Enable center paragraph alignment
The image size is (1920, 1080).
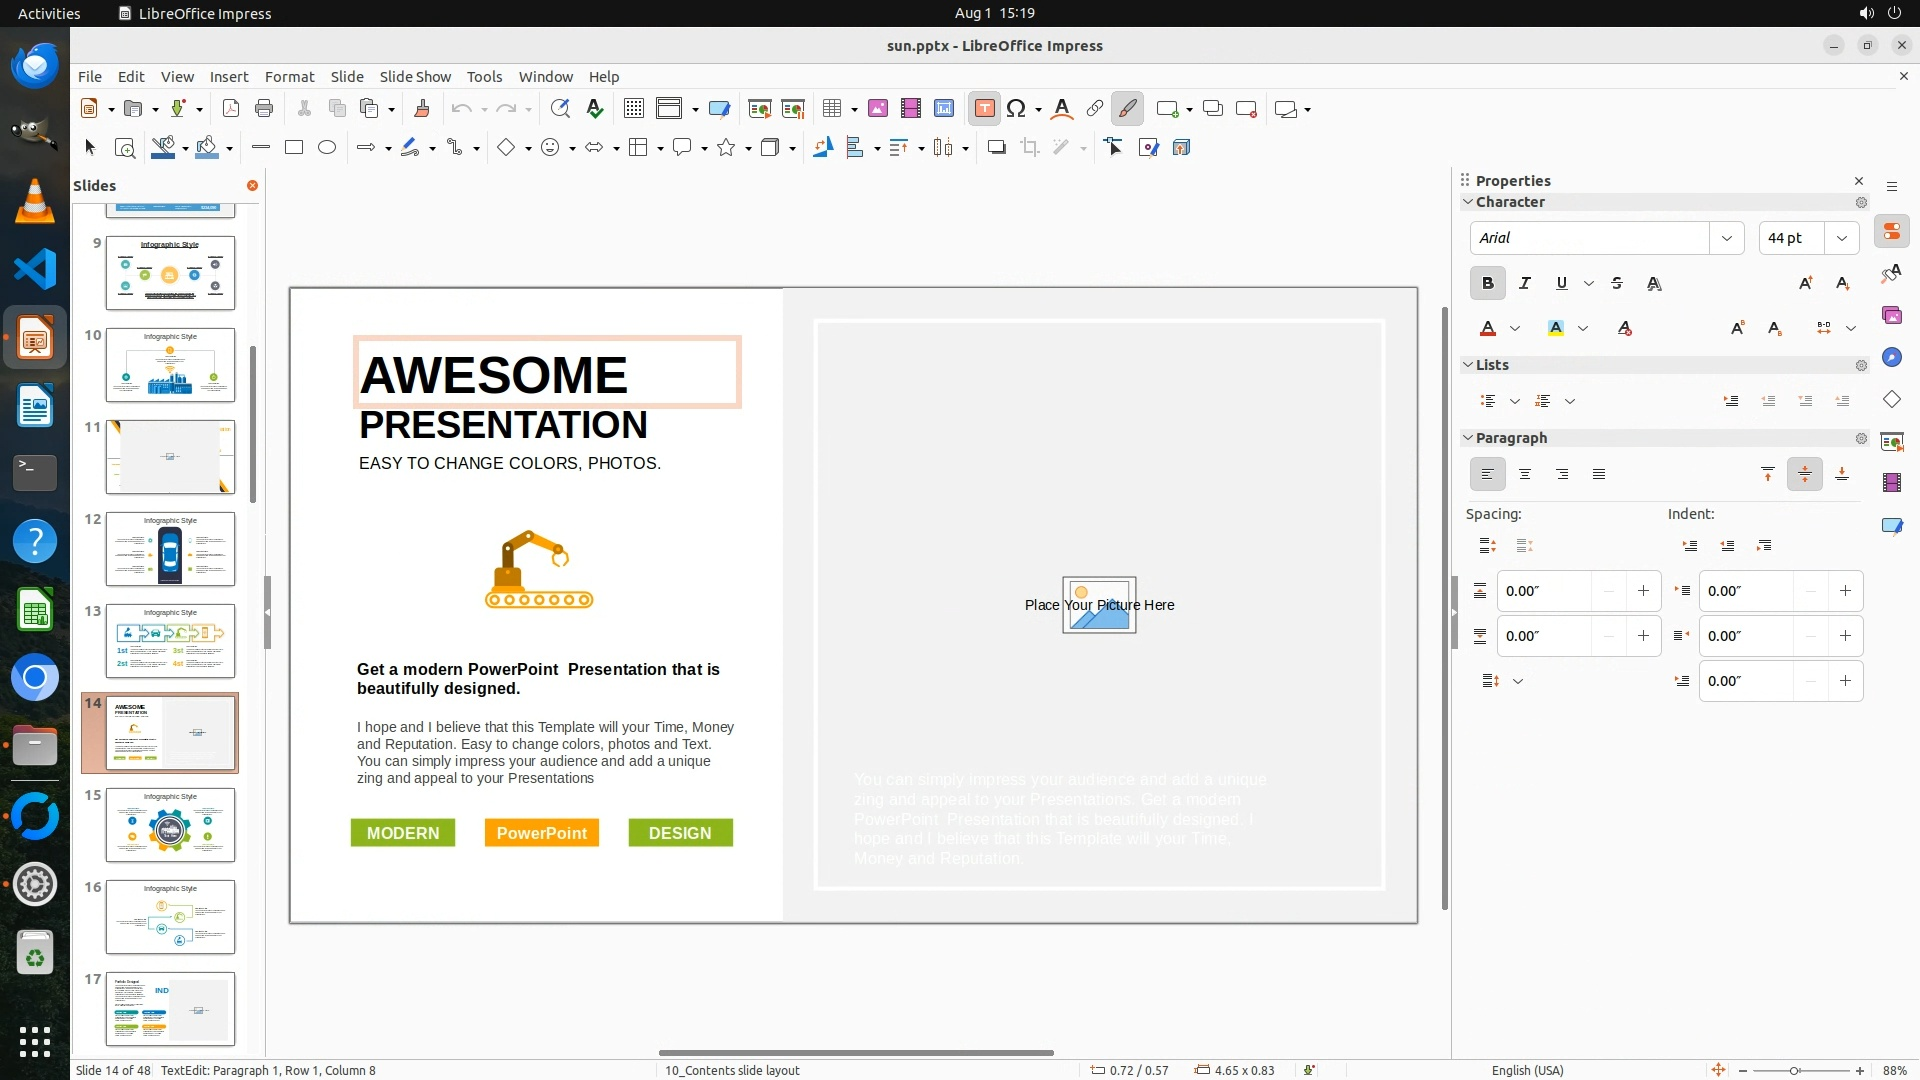pos(1524,475)
